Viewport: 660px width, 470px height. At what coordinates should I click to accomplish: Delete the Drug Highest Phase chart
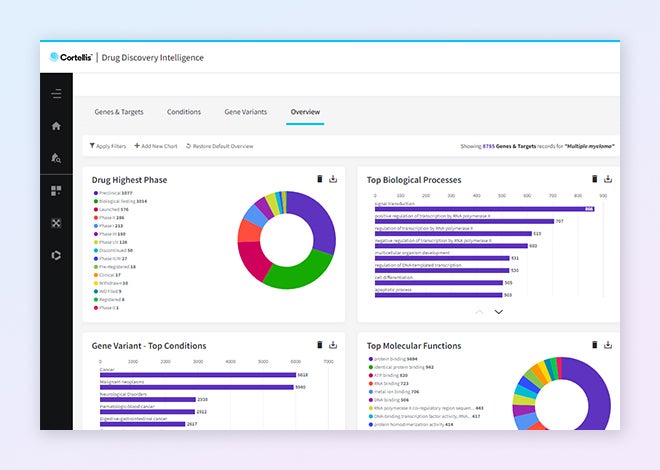tap(320, 179)
